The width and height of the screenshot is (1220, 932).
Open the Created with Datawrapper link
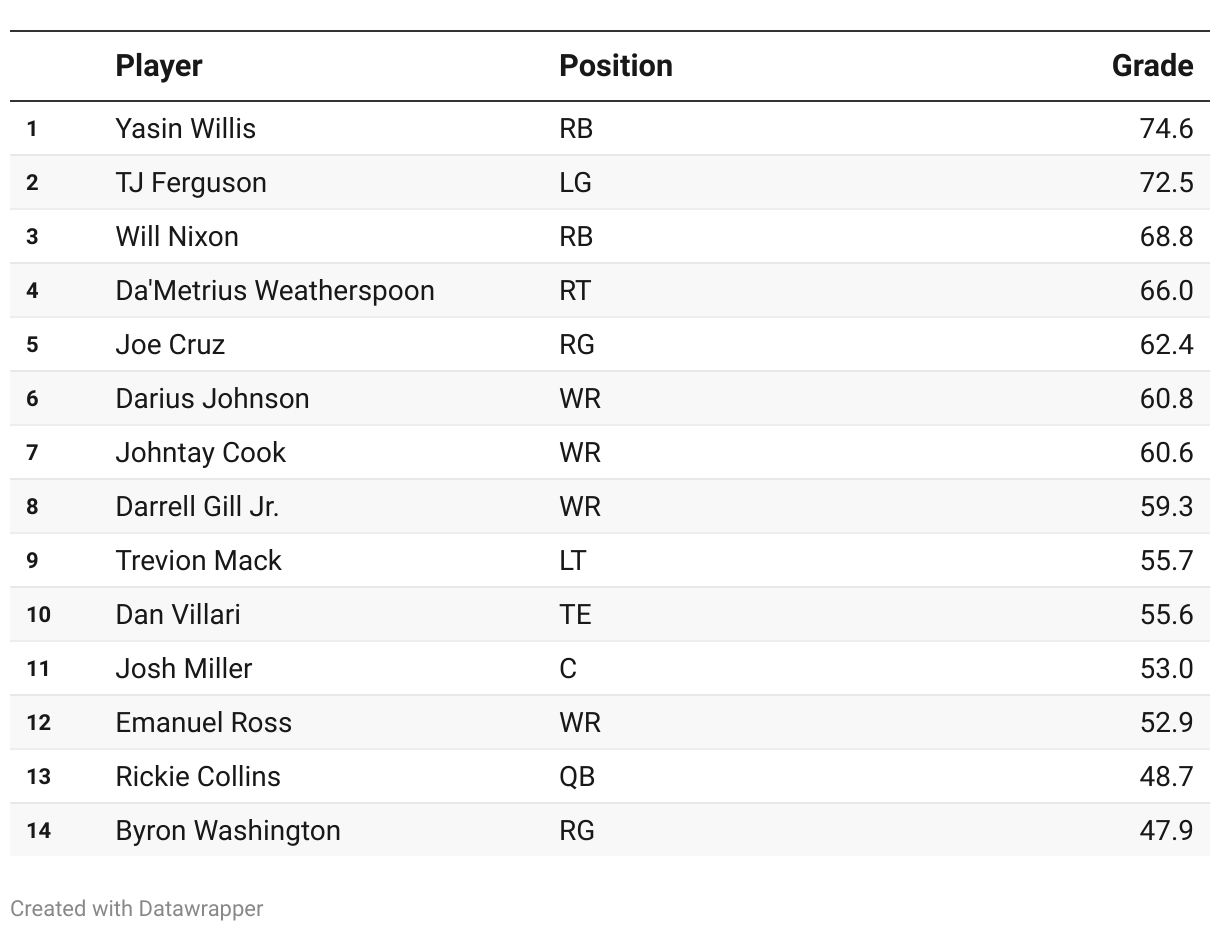(137, 908)
